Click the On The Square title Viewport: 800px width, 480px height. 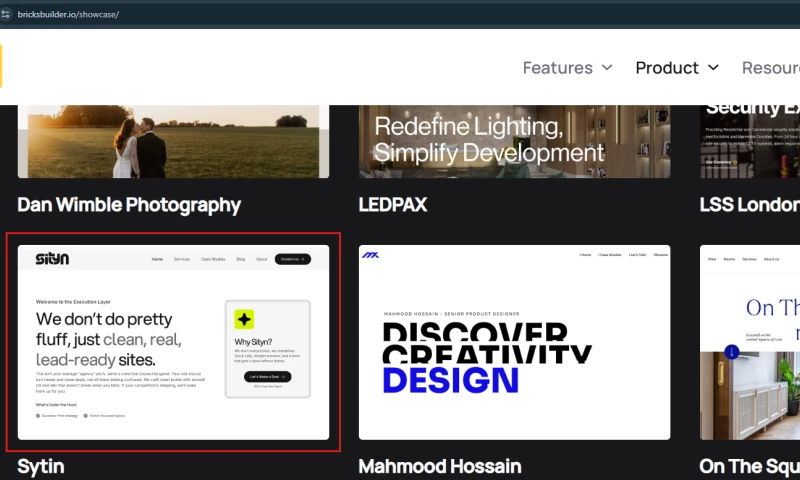(750, 467)
